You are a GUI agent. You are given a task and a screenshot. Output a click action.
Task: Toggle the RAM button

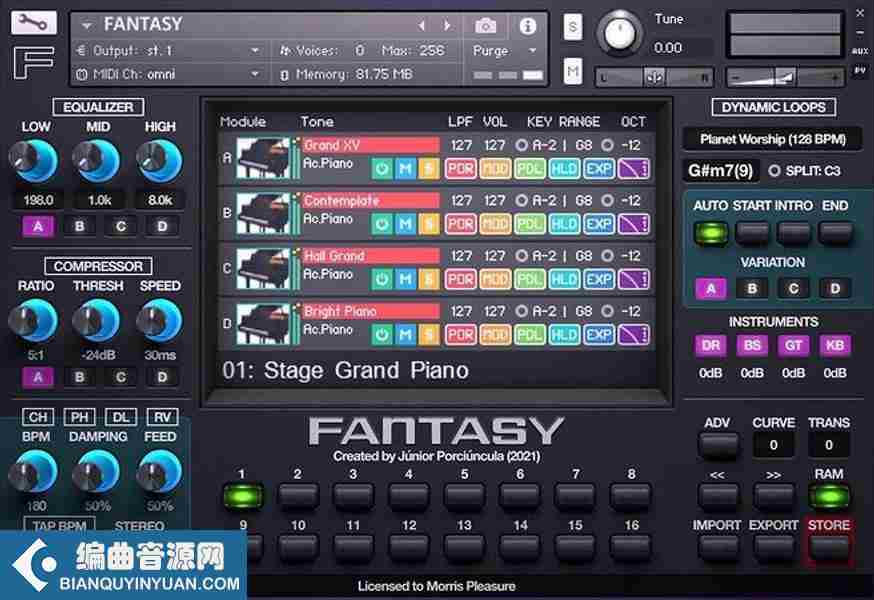[829, 496]
